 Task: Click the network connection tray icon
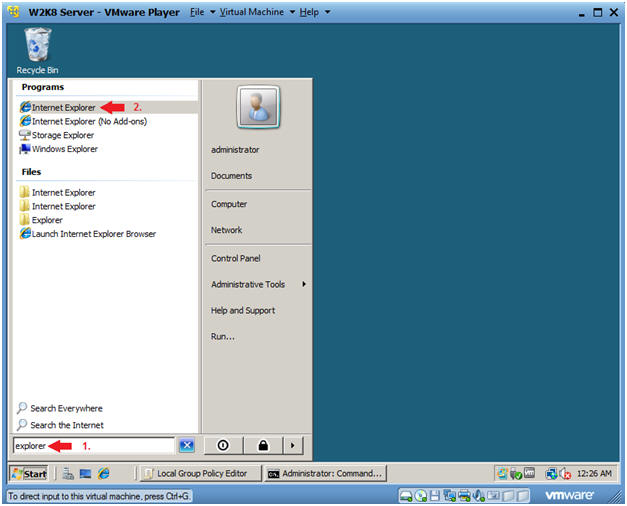(x=551, y=474)
